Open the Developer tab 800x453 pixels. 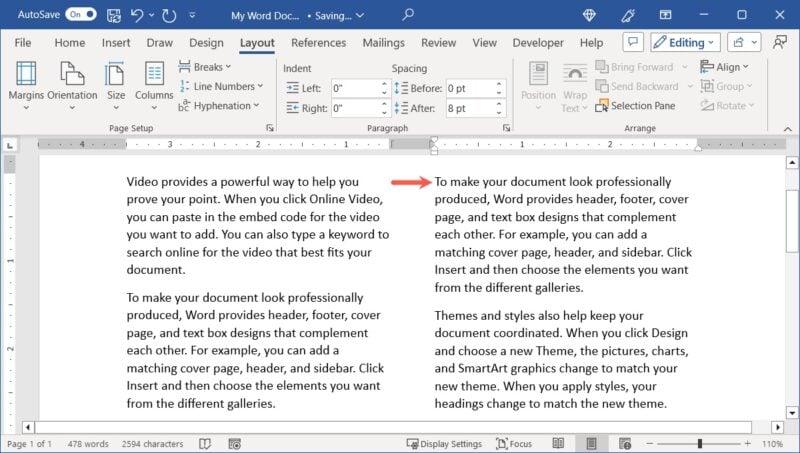[x=538, y=43]
